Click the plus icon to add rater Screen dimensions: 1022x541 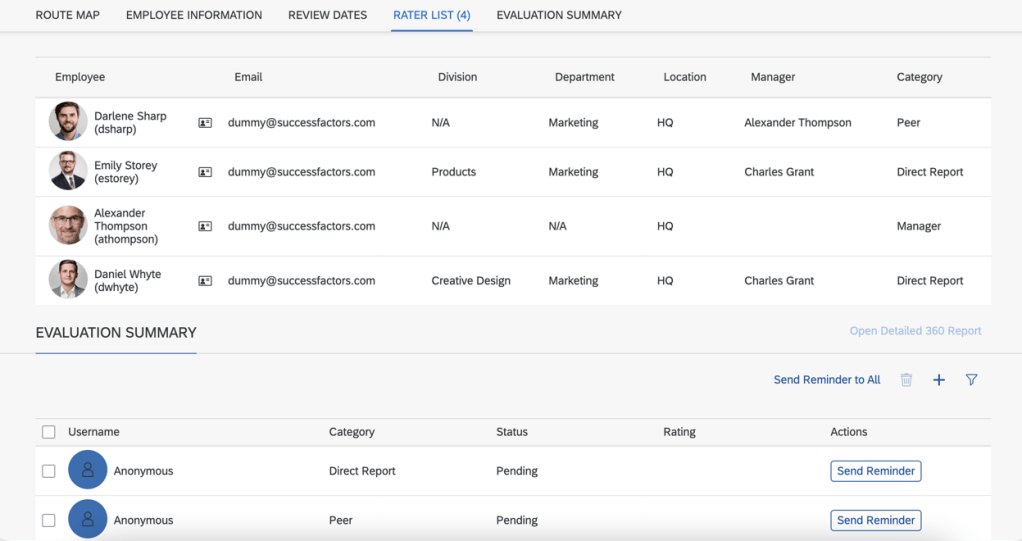[938, 380]
